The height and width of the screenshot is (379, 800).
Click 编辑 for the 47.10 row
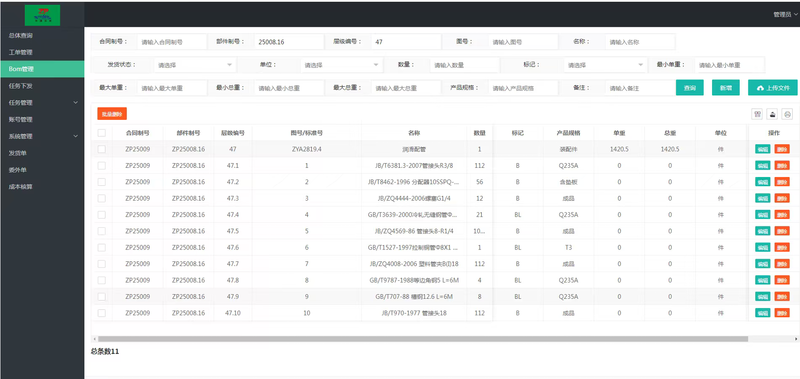tap(763, 313)
